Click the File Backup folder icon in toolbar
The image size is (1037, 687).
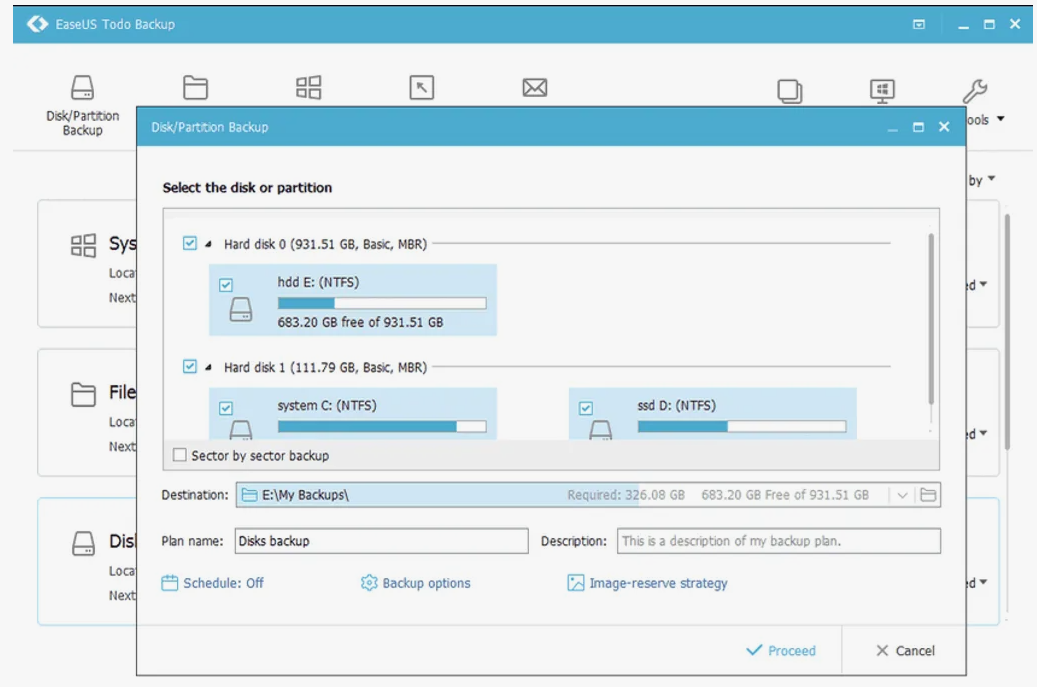[x=195, y=87]
